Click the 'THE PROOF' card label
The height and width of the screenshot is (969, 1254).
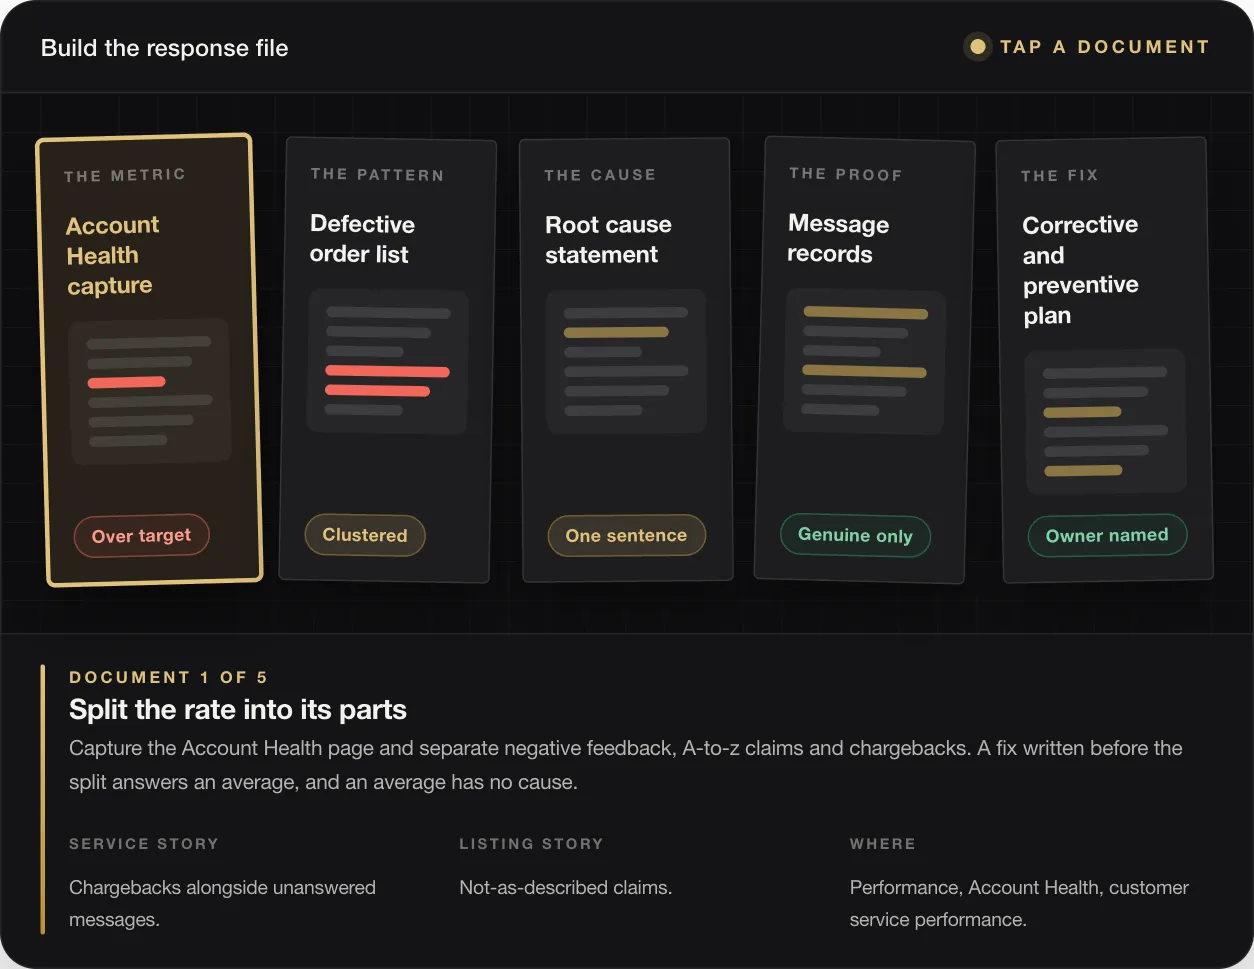pyautogui.click(x=846, y=174)
